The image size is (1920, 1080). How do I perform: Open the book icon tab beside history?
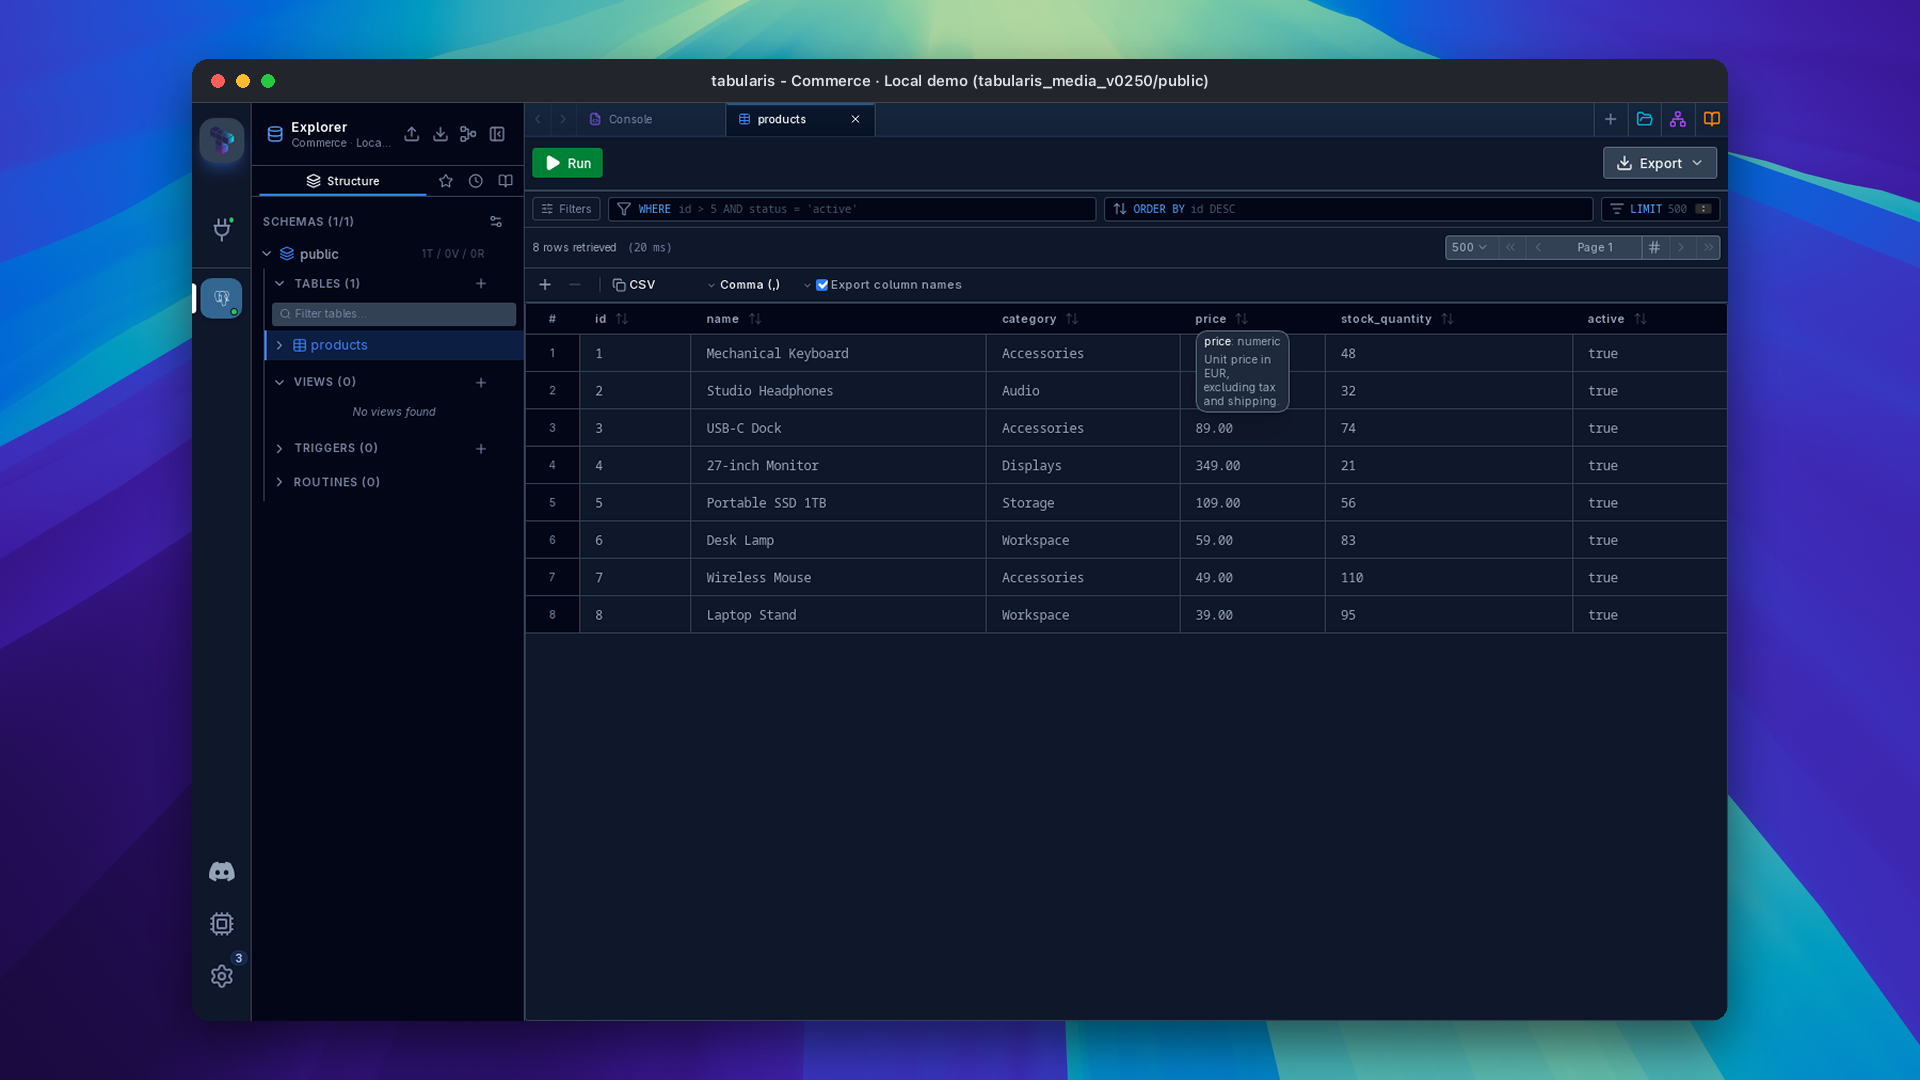coord(506,181)
